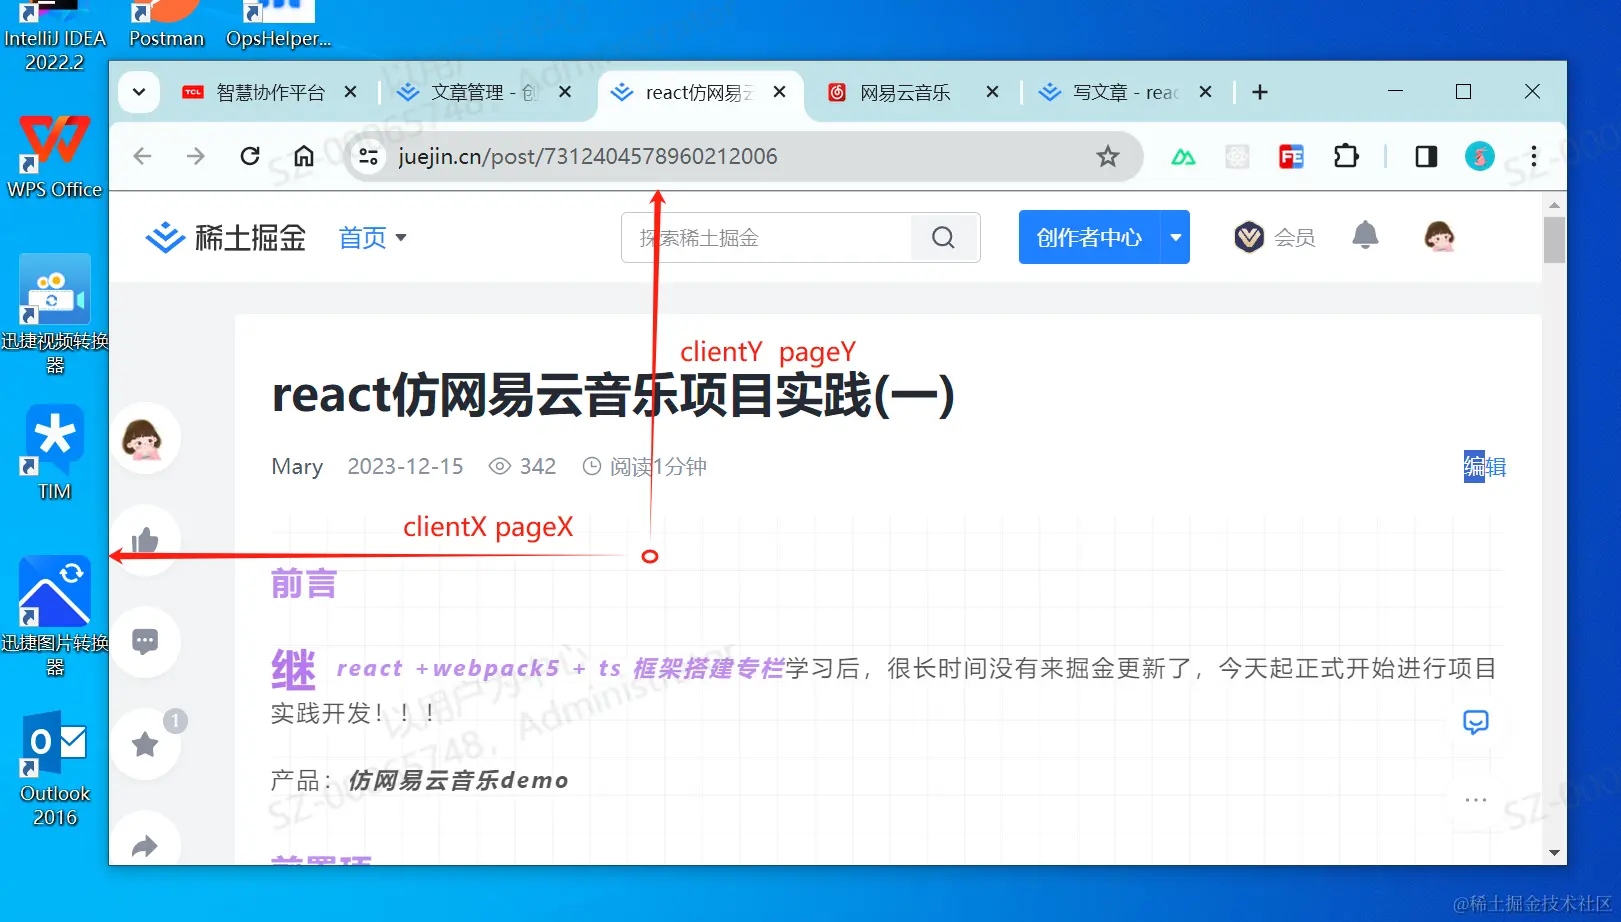
Task: Open the Chrome three-dot menu
Action: pyautogui.click(x=1534, y=156)
